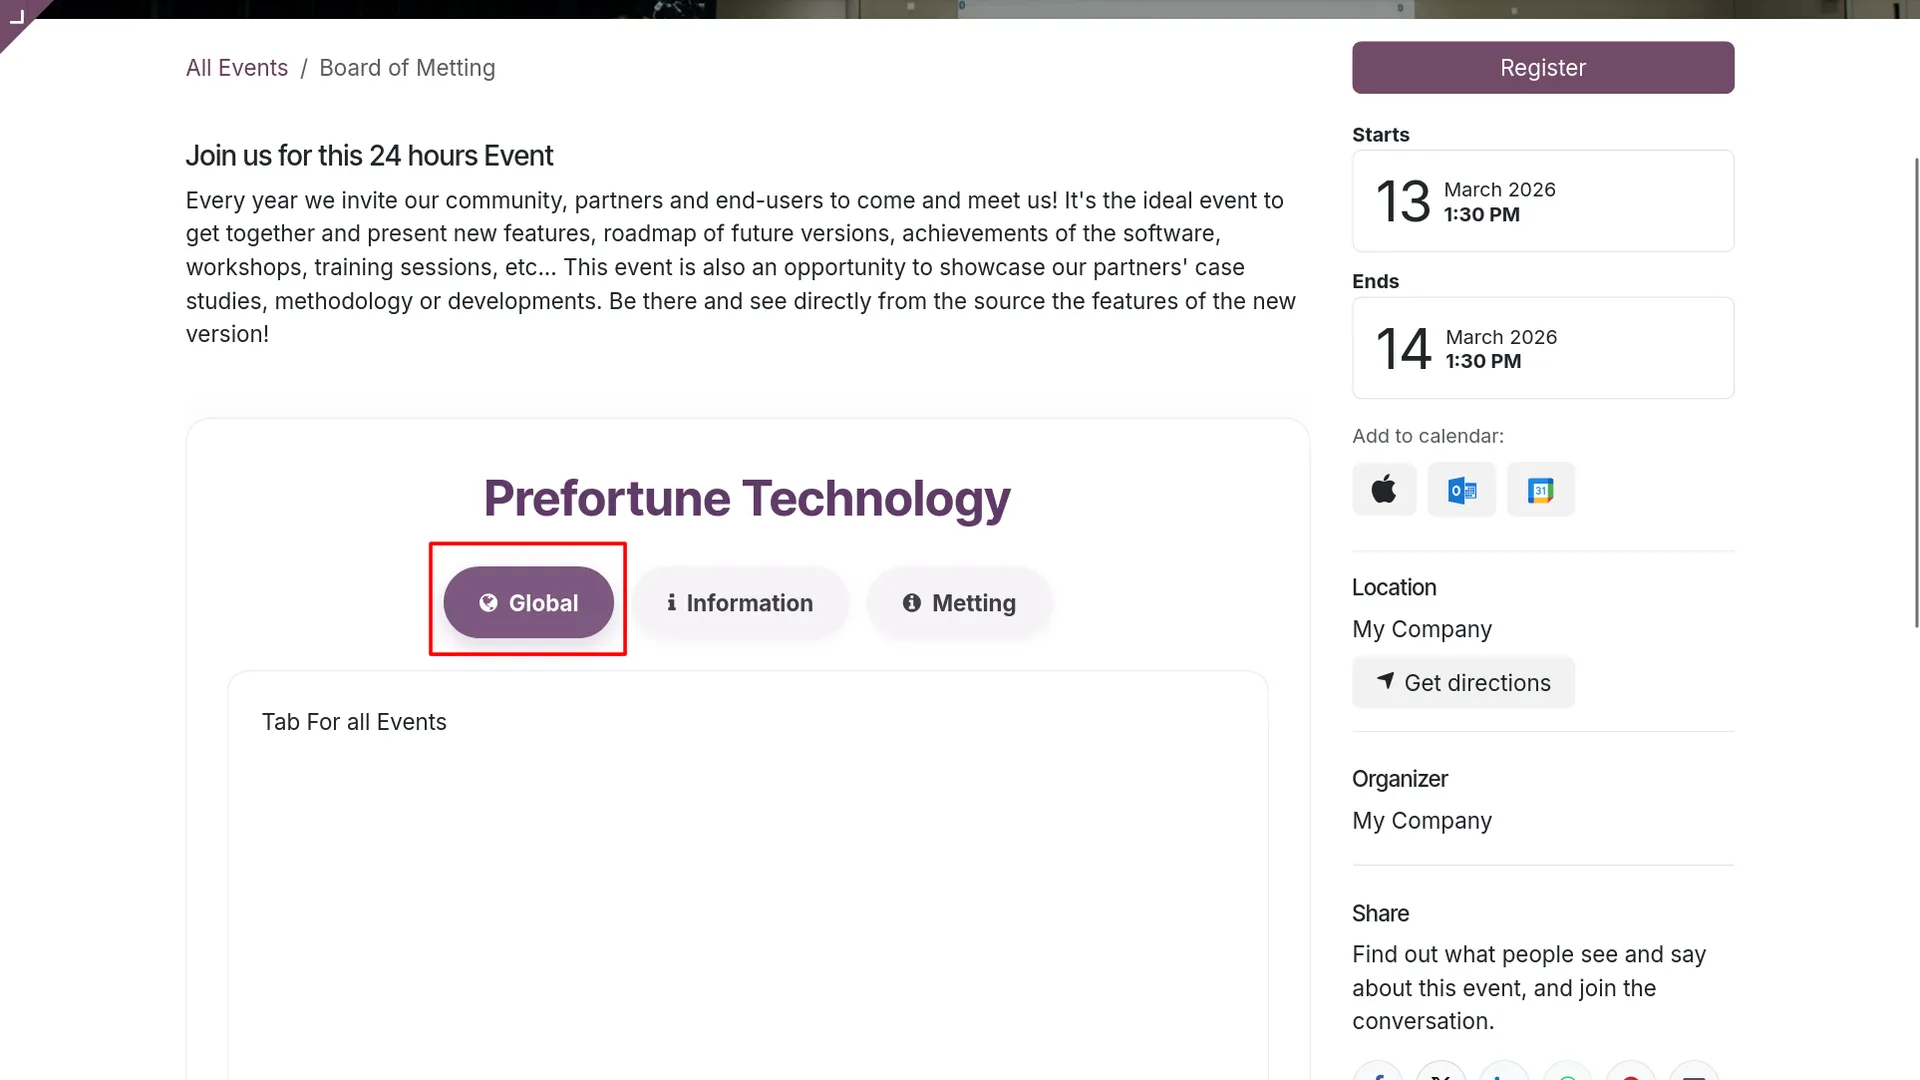
Task: Share event on LinkedIn
Action: (1504, 1072)
